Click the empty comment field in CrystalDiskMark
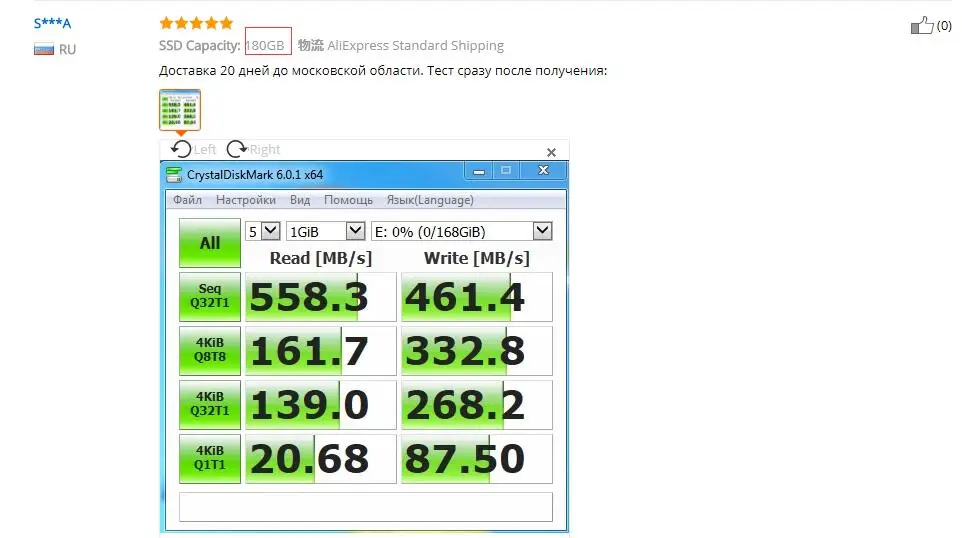This screenshot has height=538, width=962. (x=366, y=507)
